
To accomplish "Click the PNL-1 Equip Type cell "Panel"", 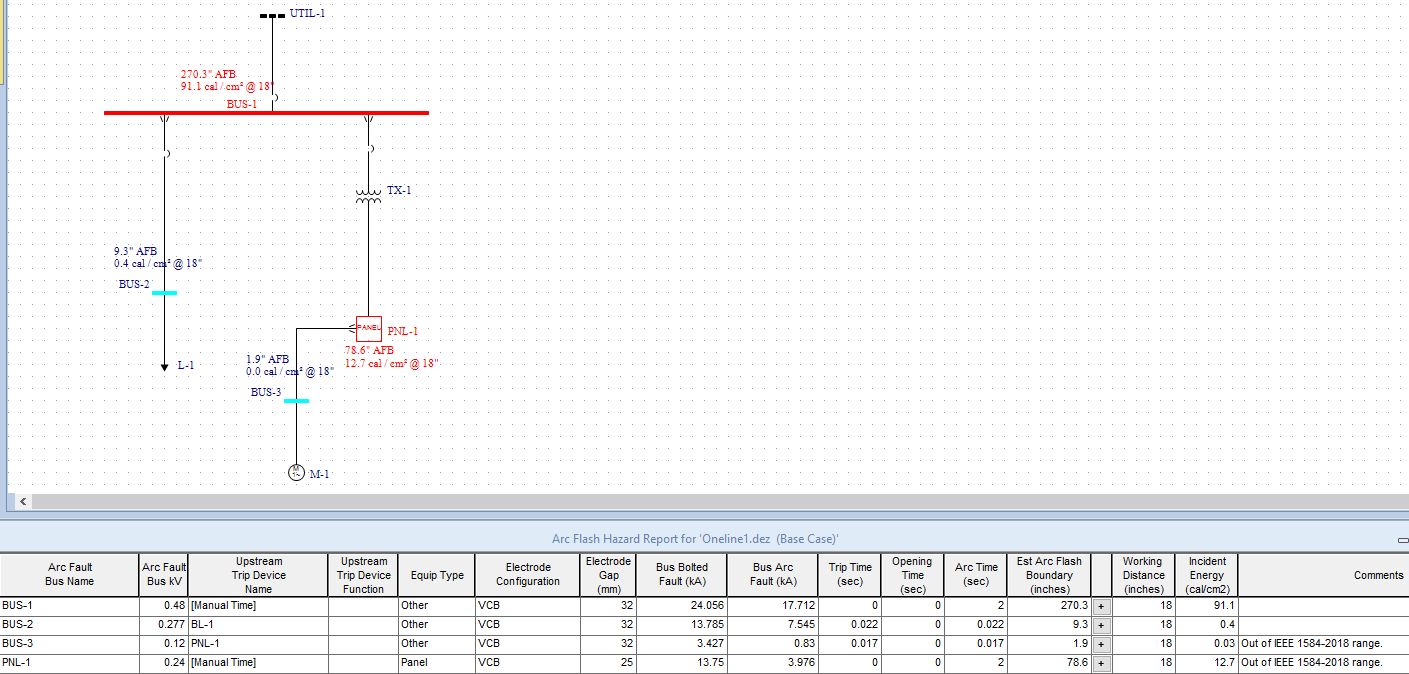I will tap(436, 663).
